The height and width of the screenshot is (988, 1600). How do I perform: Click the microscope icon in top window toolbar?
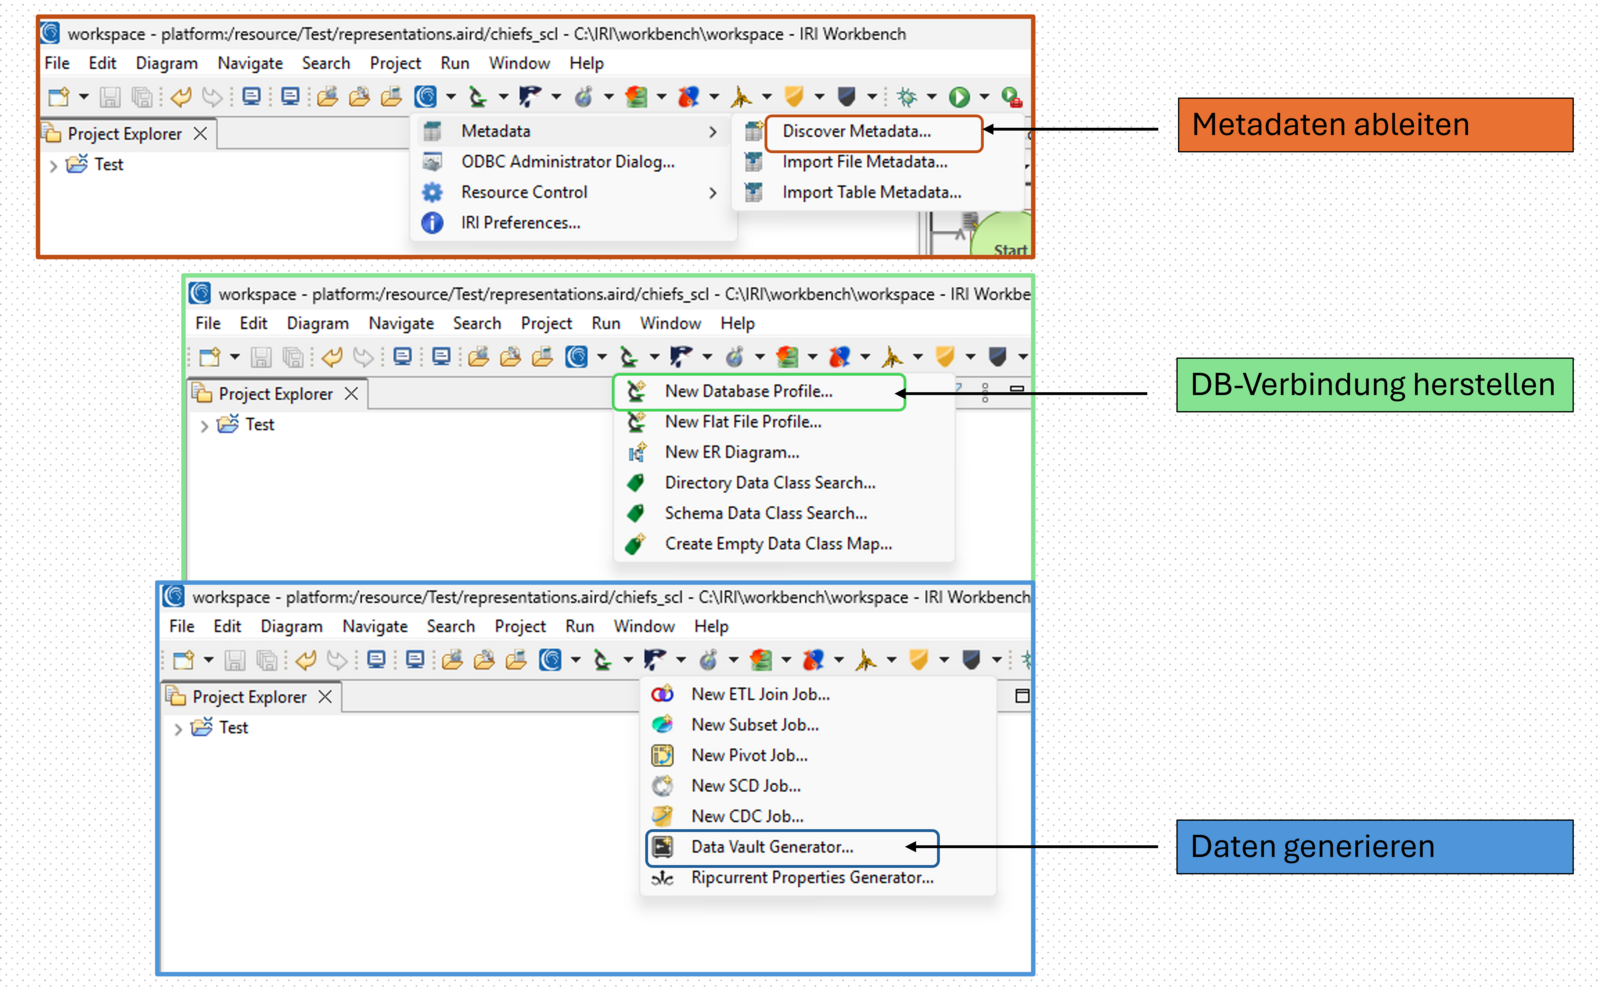478,97
